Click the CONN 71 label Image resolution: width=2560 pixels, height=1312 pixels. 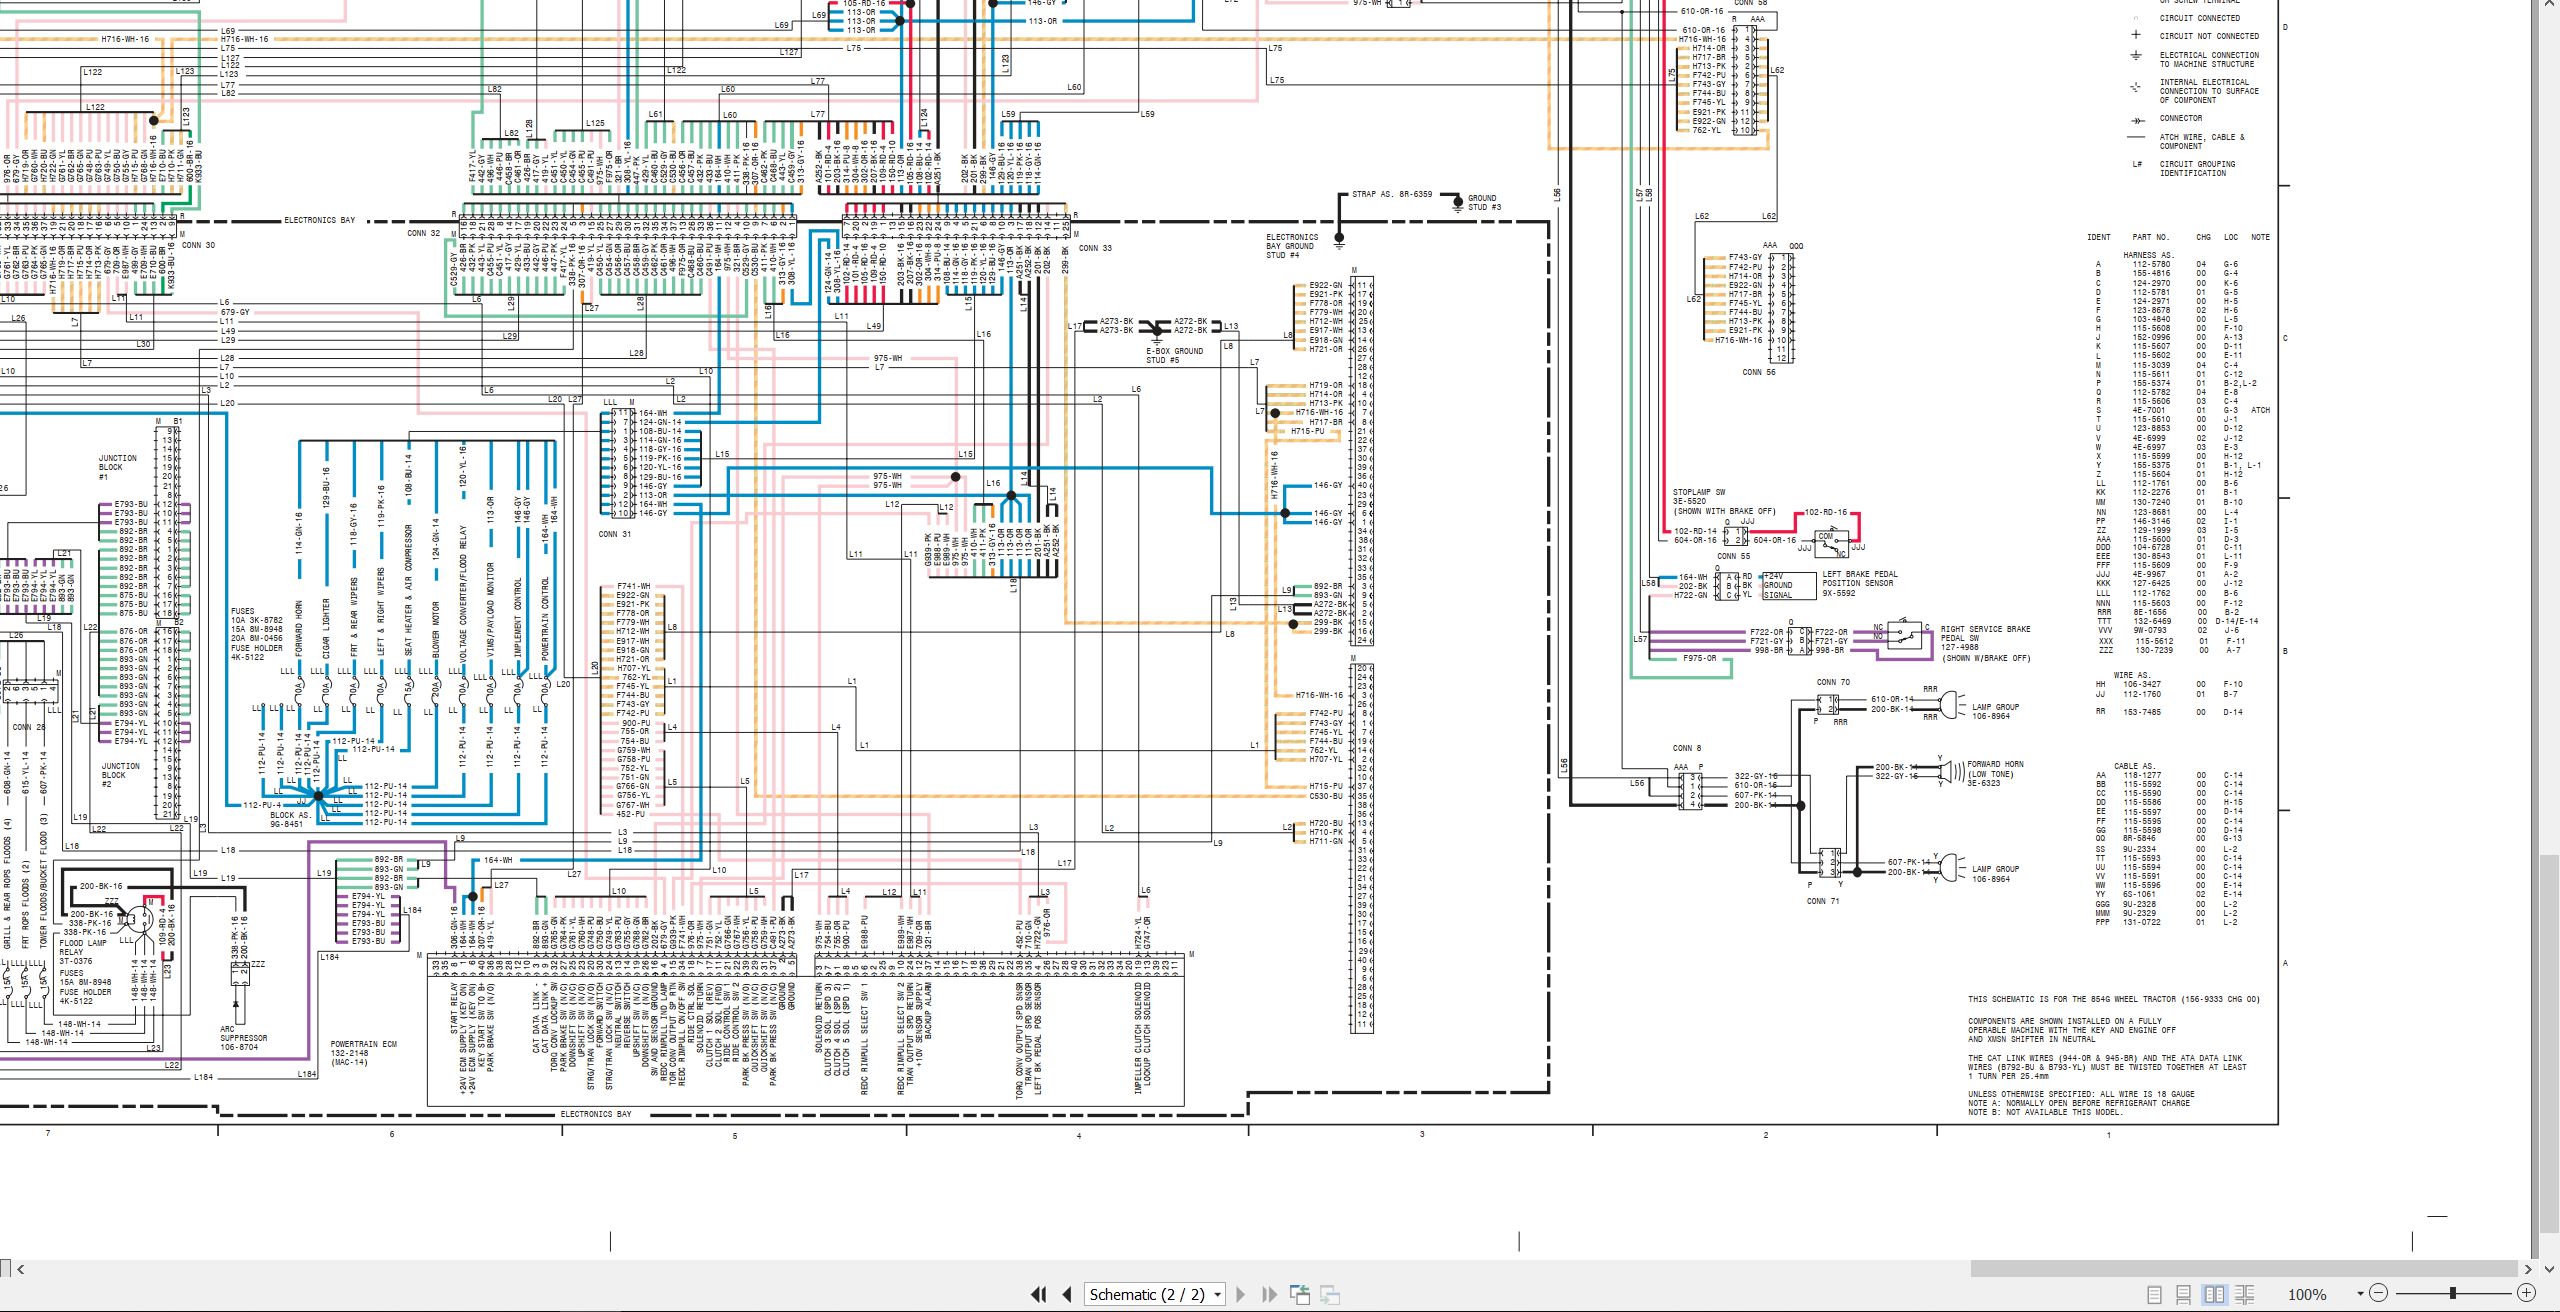point(1823,901)
